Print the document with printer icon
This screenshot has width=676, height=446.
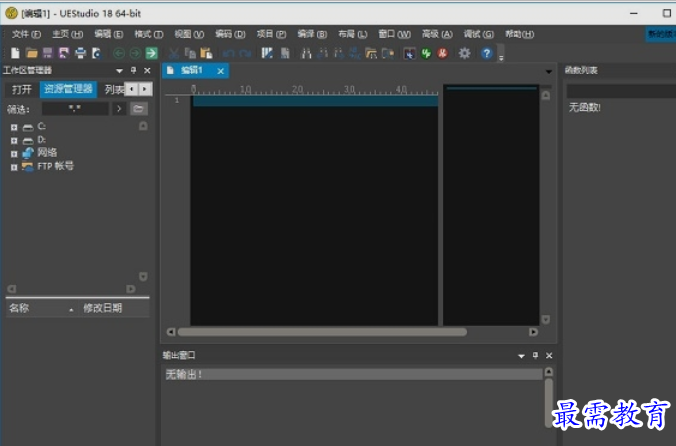[81, 53]
